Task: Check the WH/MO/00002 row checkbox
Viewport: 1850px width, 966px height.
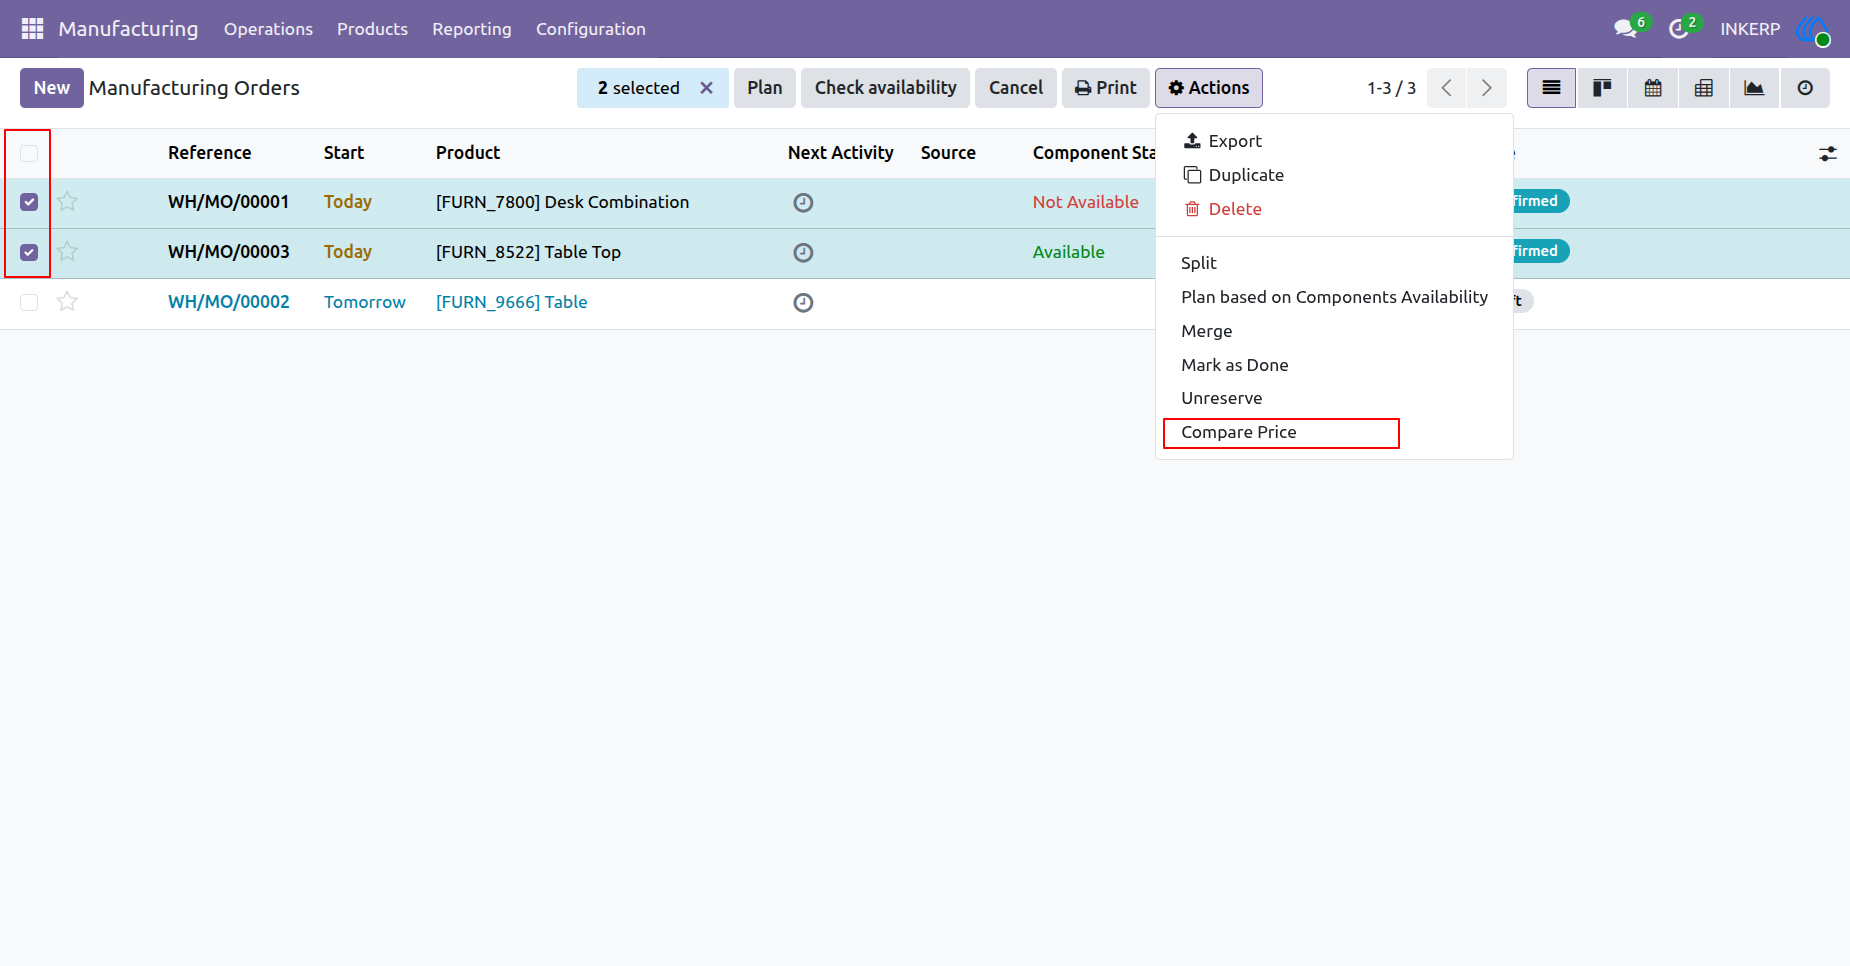Action: (x=29, y=302)
